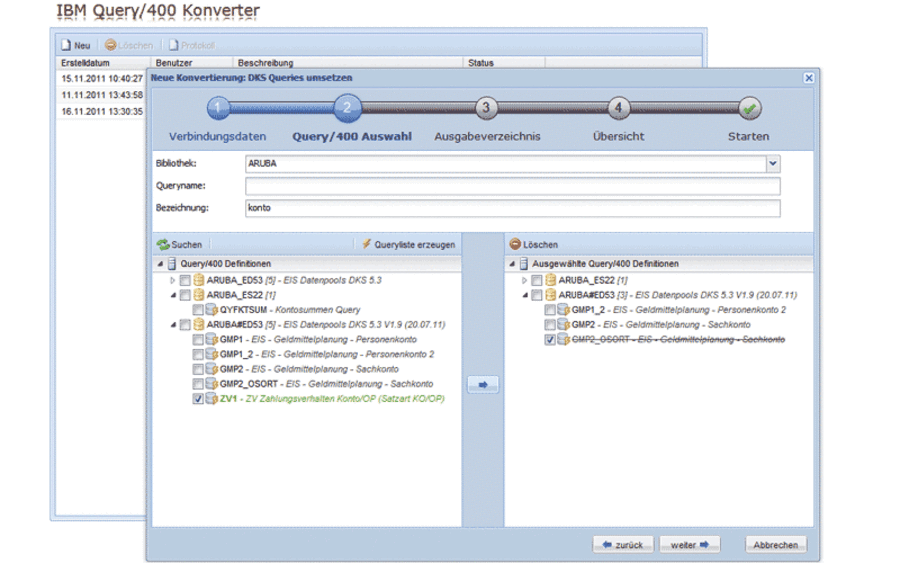Image resolution: width=900 pixels, height=563 pixels.
Task: Click the Status column header
Action: [504, 63]
